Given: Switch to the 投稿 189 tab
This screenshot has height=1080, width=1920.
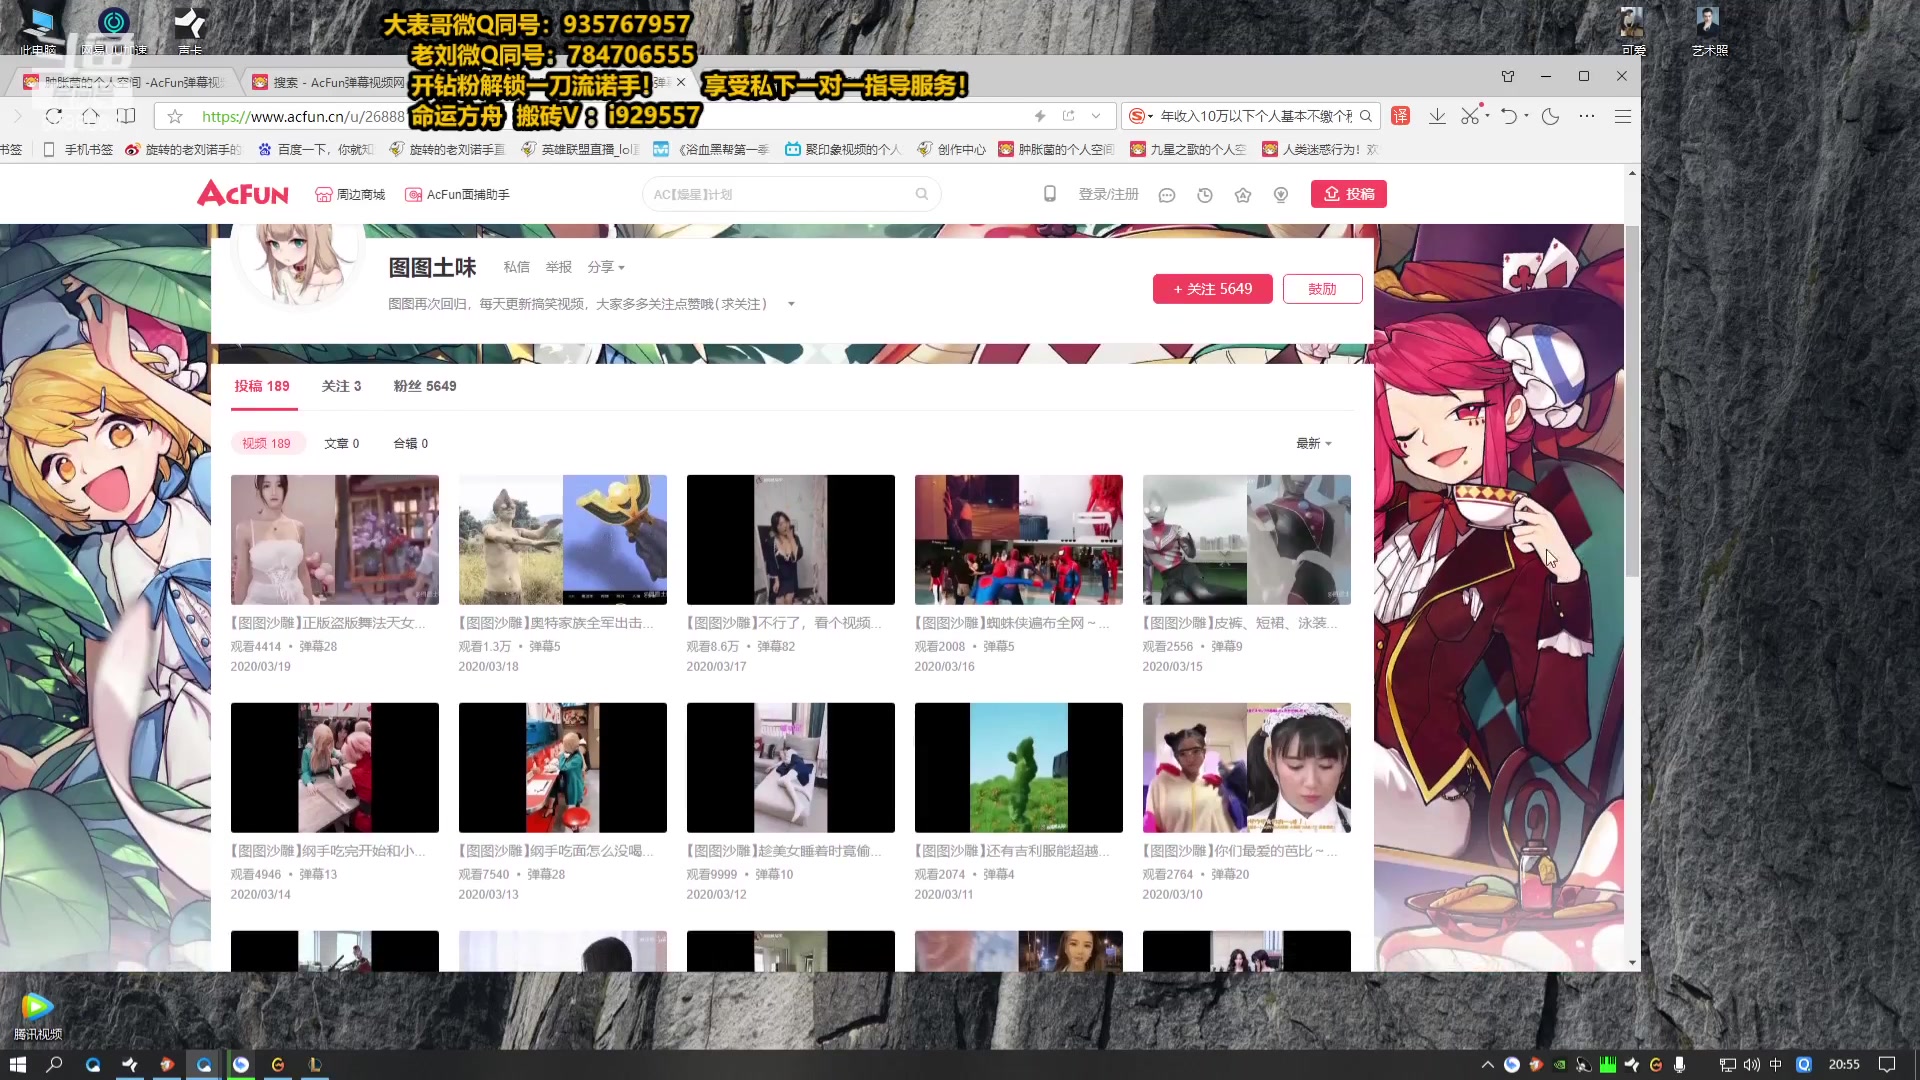Looking at the screenshot, I should 262,386.
